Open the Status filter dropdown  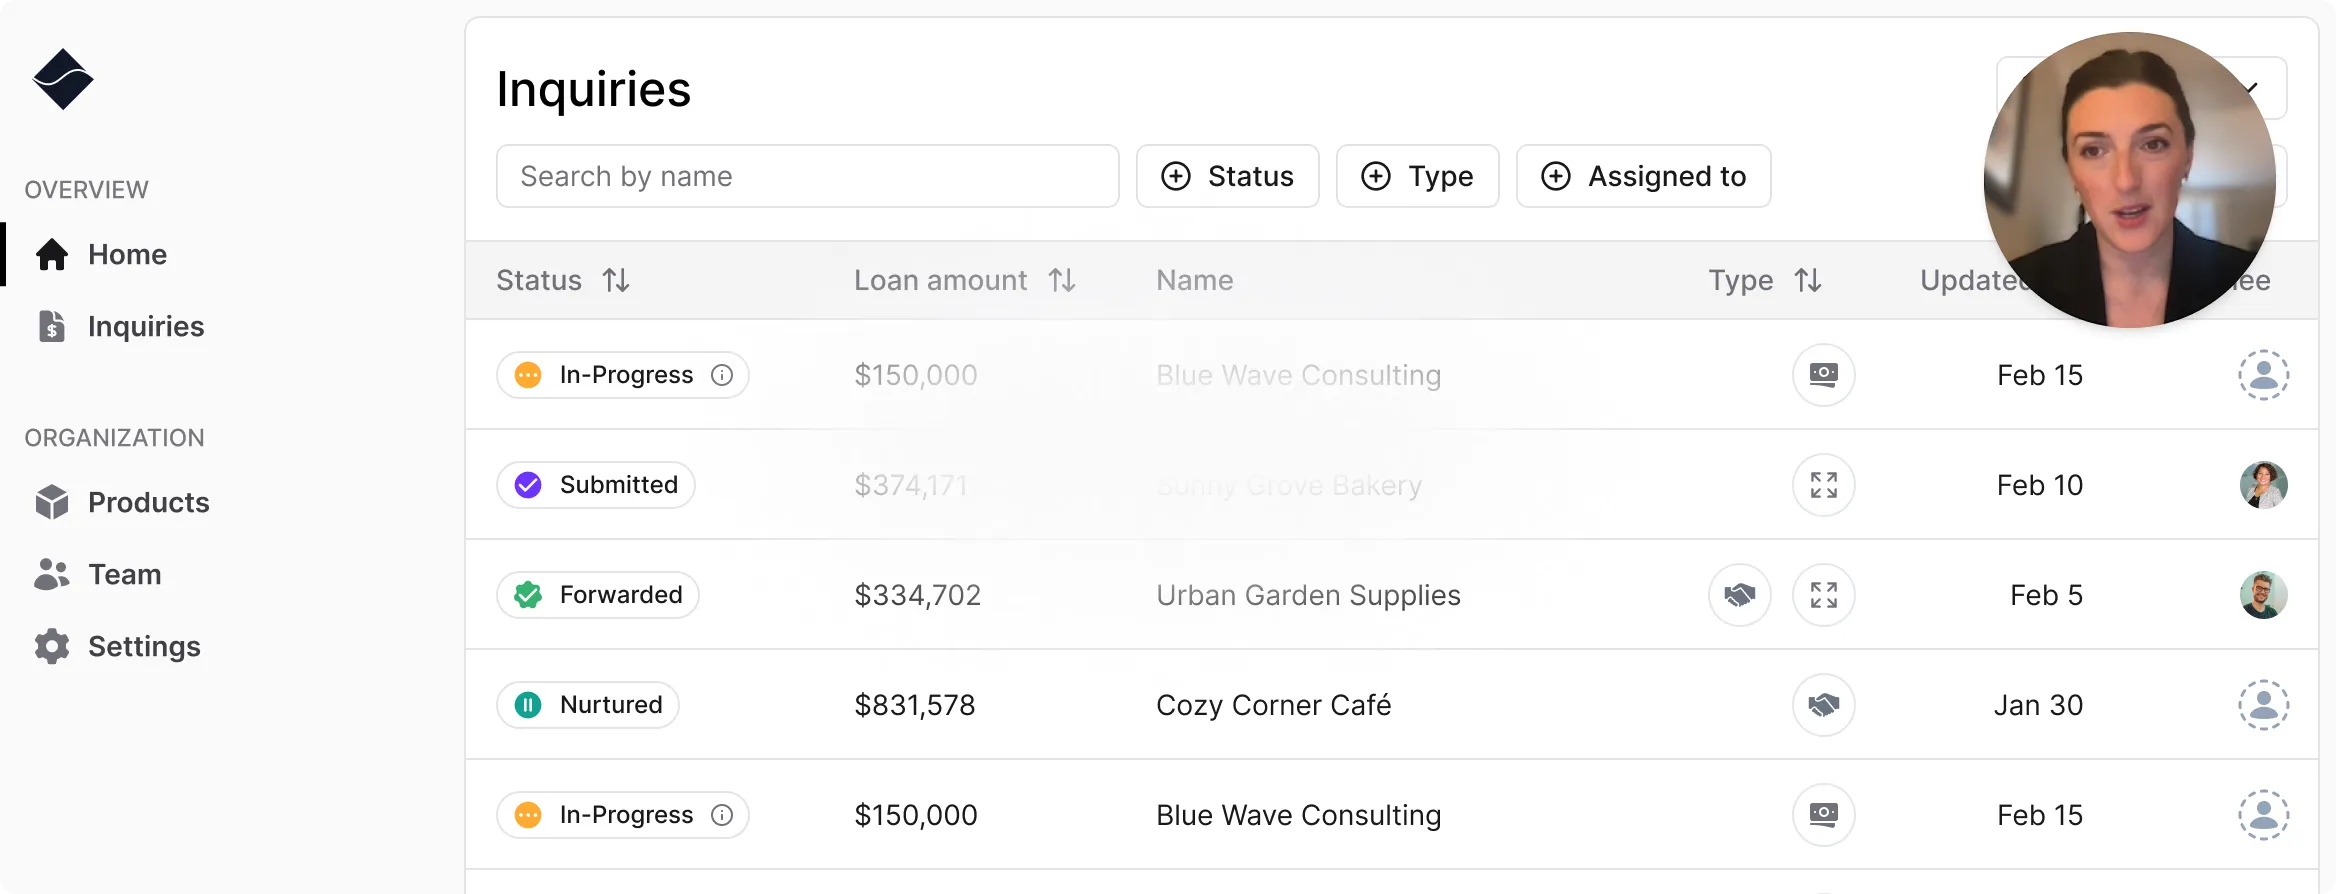pos(1227,177)
